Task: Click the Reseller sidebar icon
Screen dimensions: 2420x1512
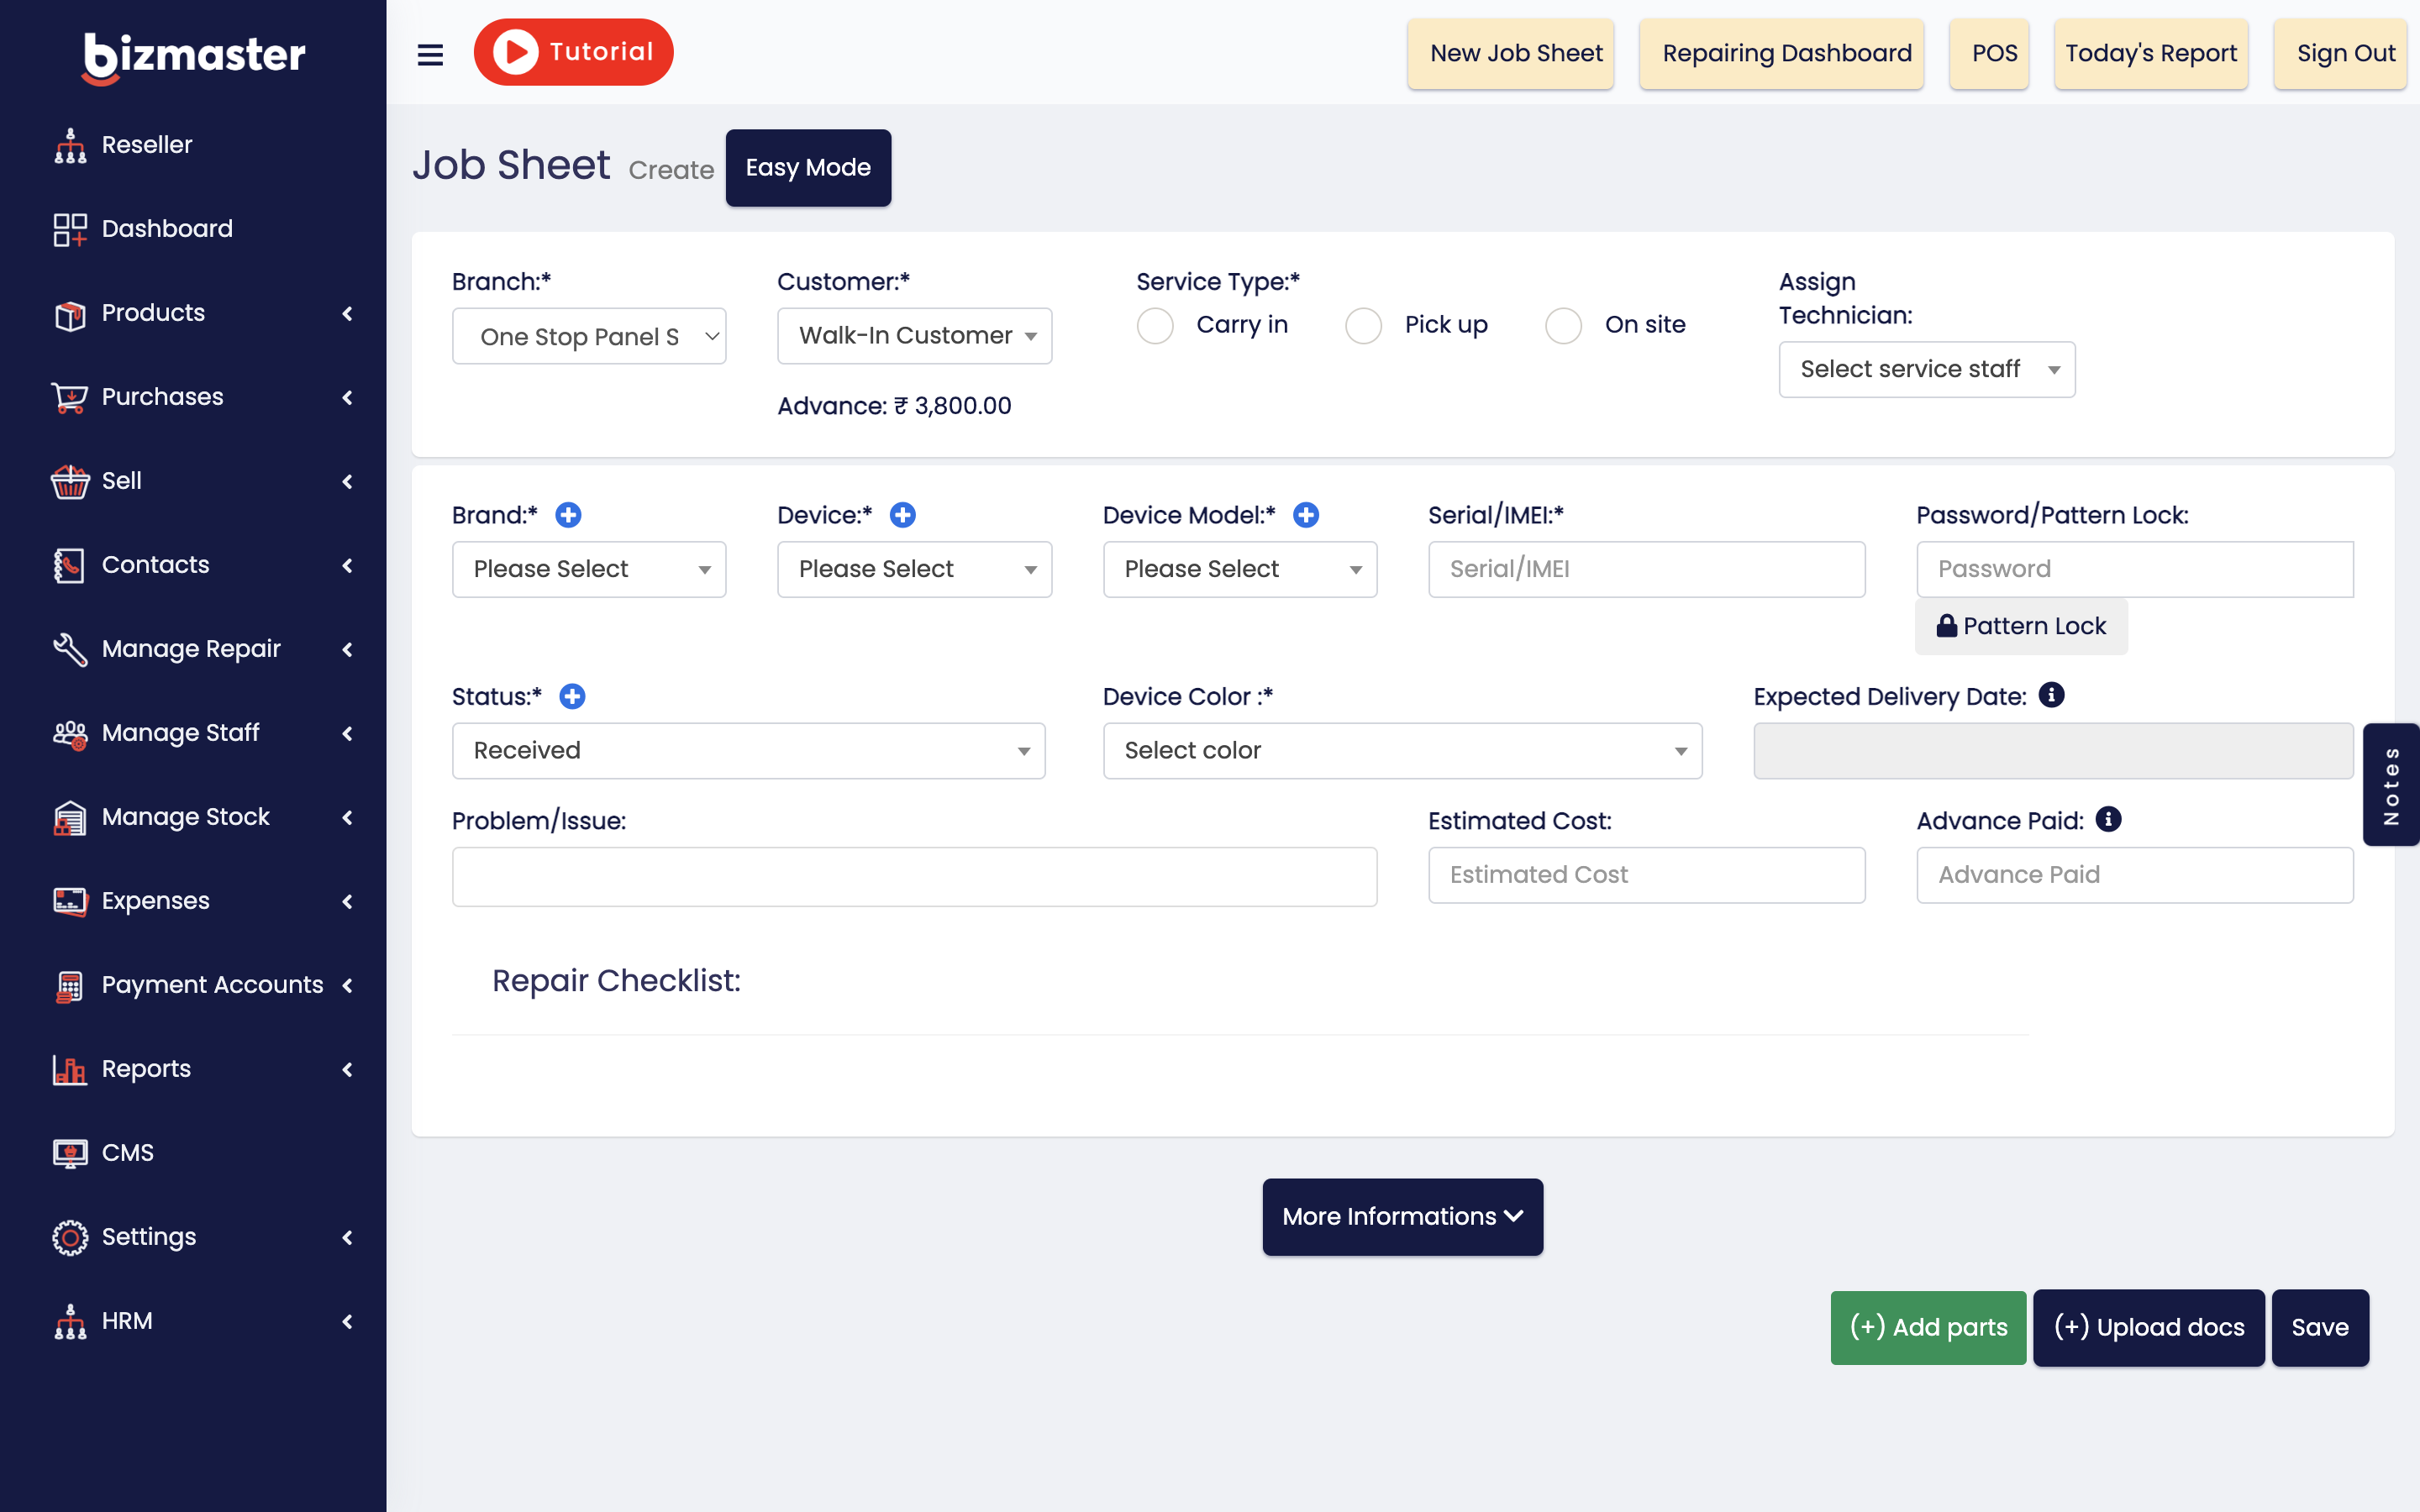Action: [70, 145]
